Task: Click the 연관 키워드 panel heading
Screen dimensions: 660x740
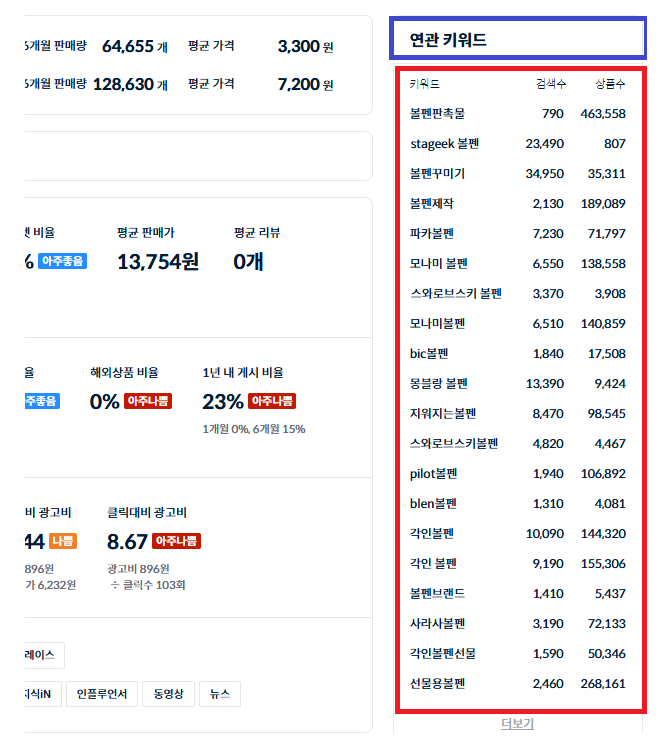Action: coord(448,40)
